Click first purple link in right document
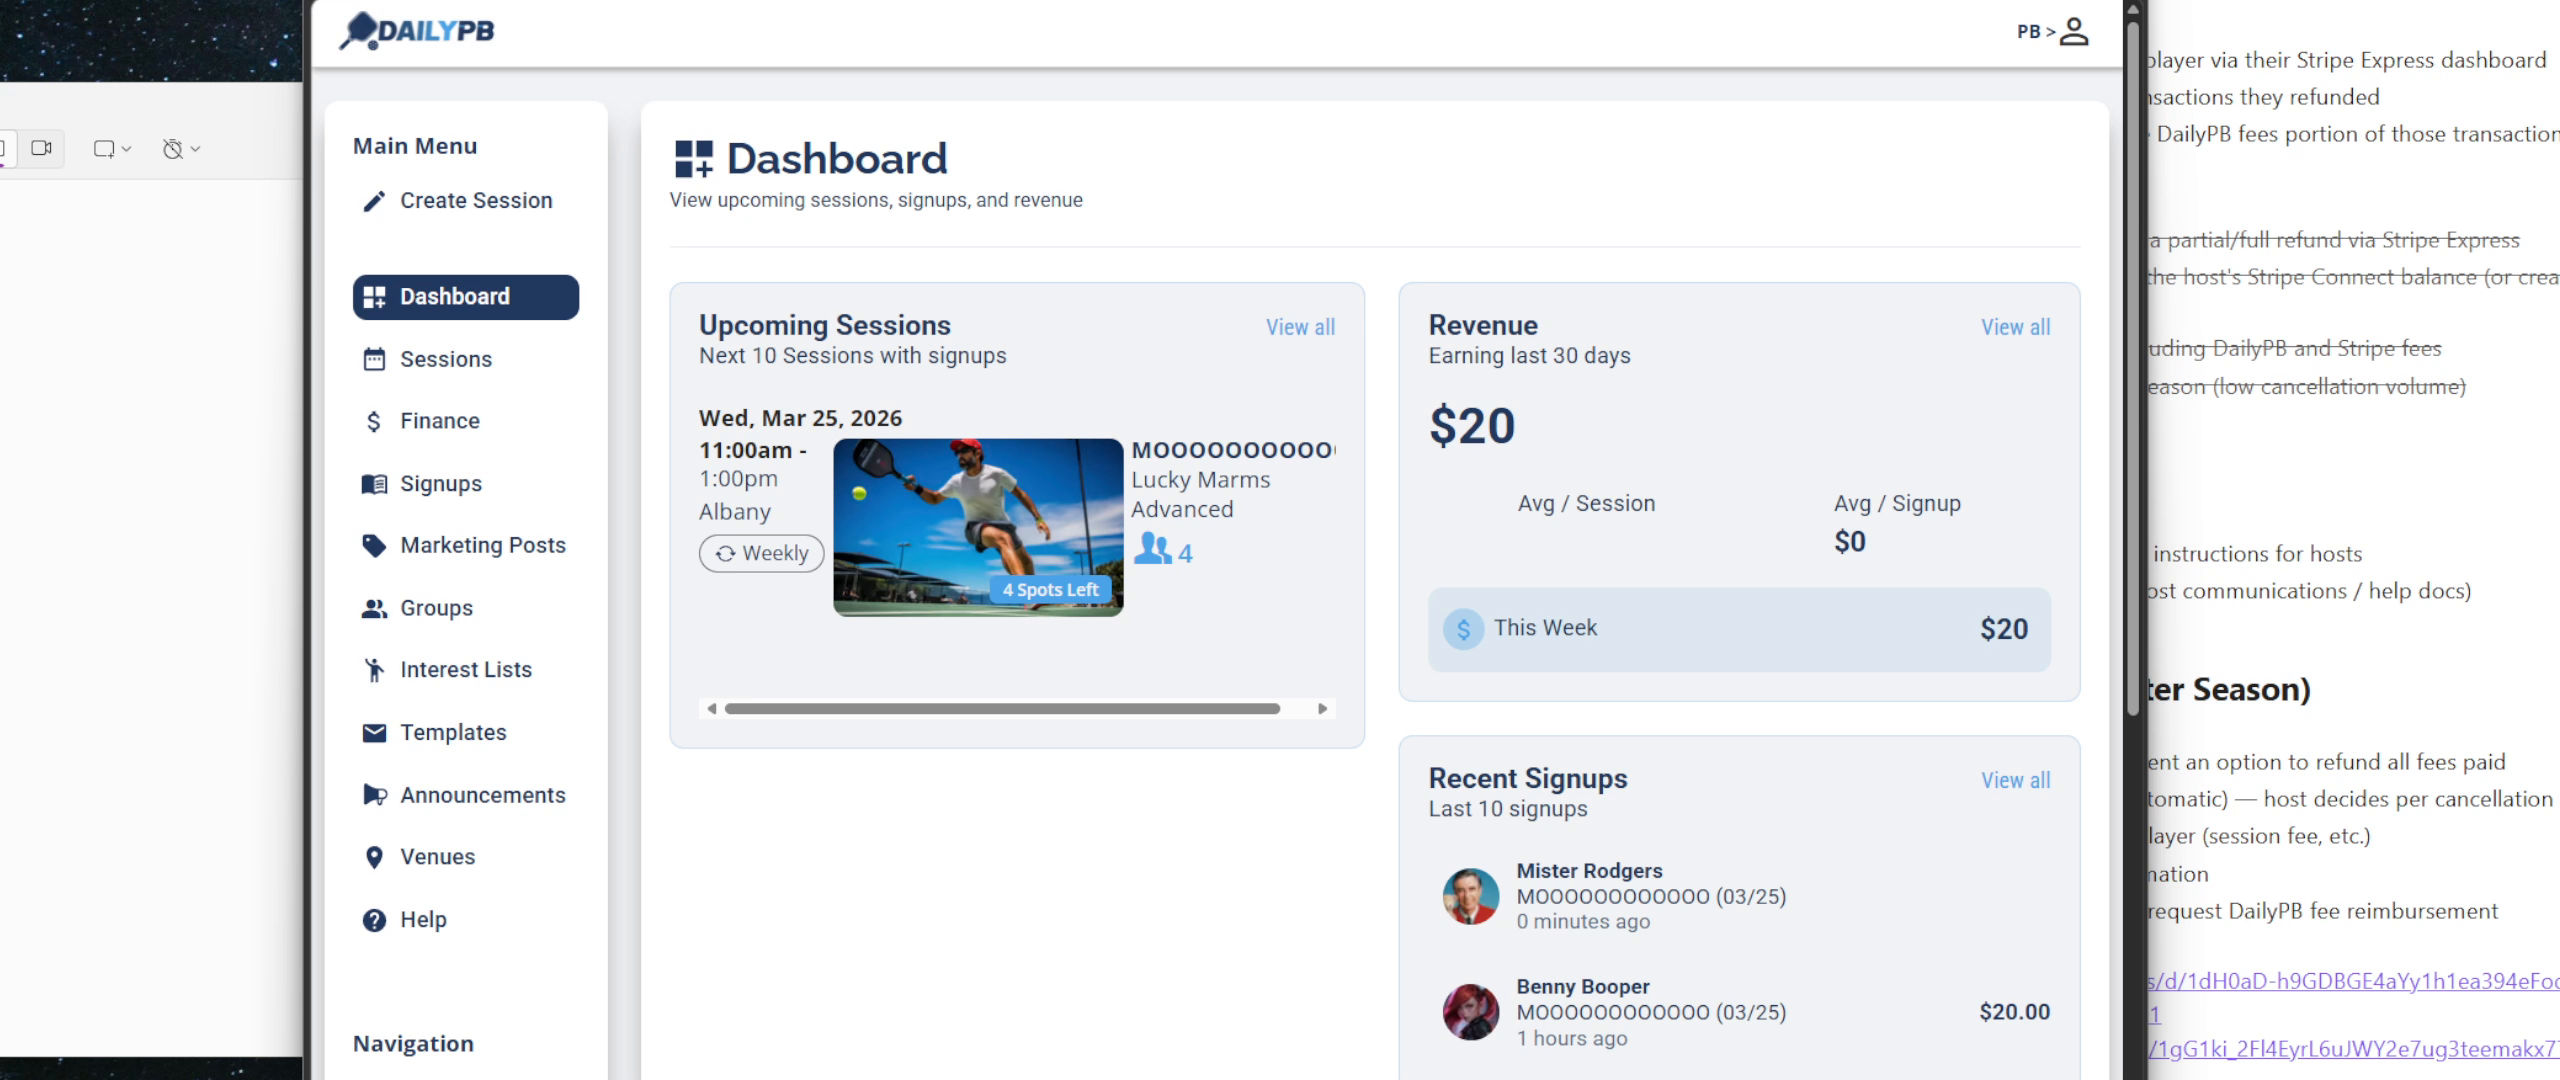The image size is (2560, 1080). (x=2353, y=981)
